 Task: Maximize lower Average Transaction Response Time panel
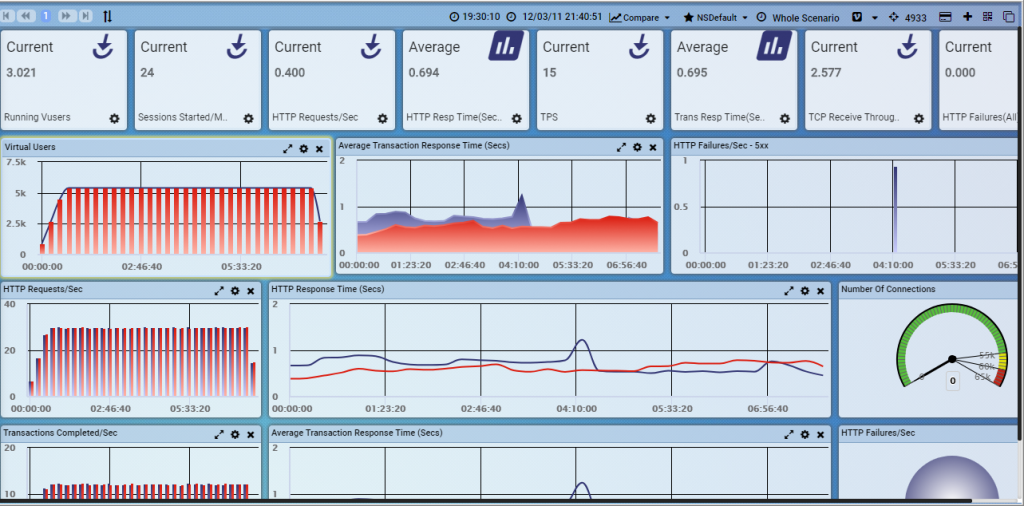pyautogui.click(x=789, y=434)
